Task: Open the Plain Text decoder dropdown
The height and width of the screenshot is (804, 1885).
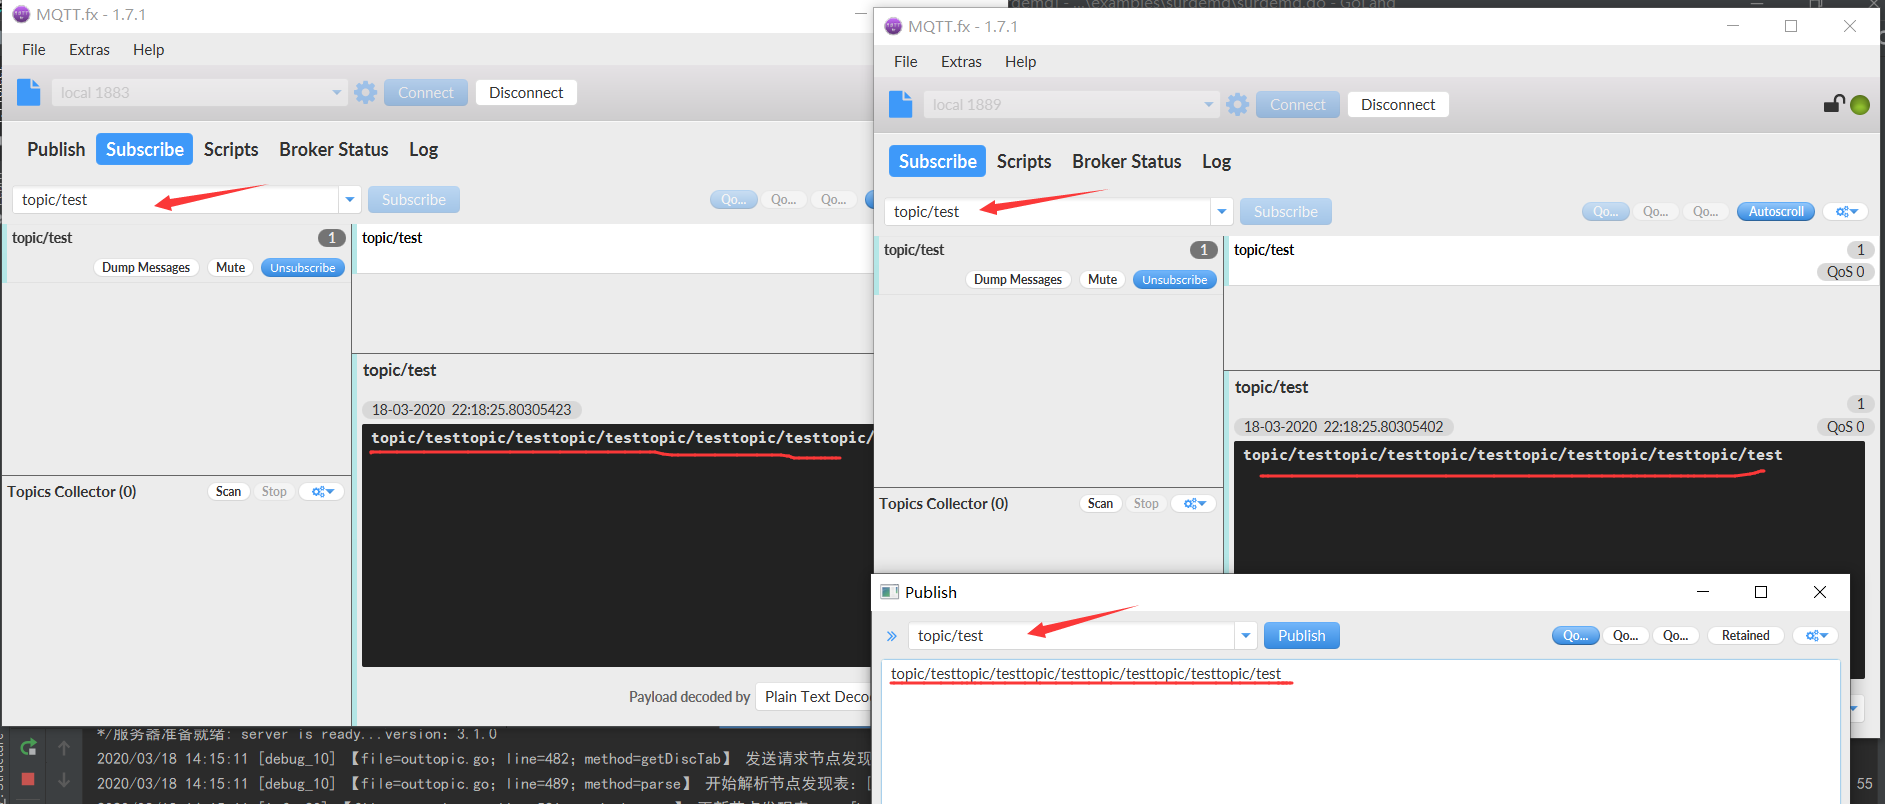Action: coord(814,697)
